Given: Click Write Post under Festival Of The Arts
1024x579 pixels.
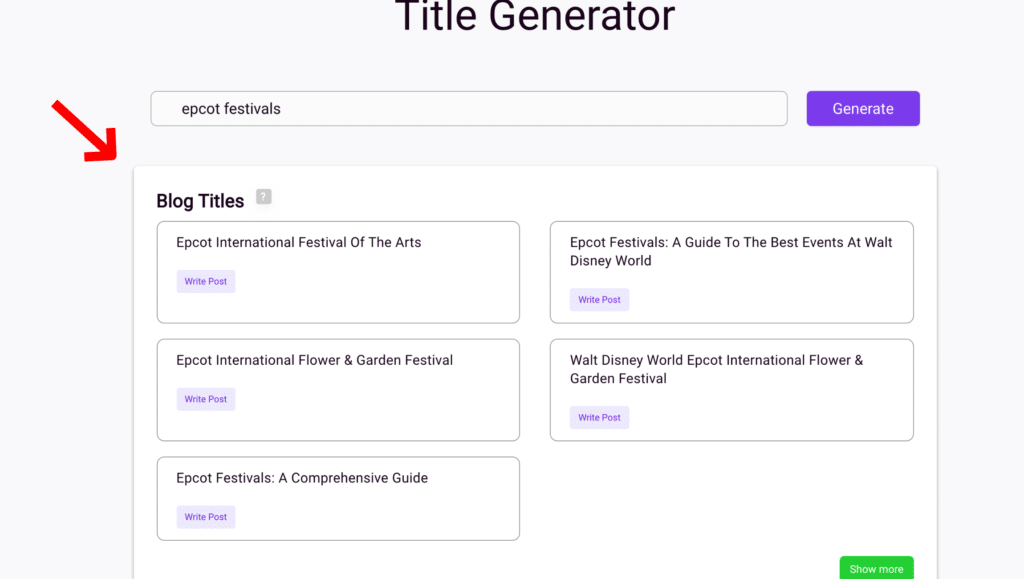Looking at the screenshot, I should [206, 281].
